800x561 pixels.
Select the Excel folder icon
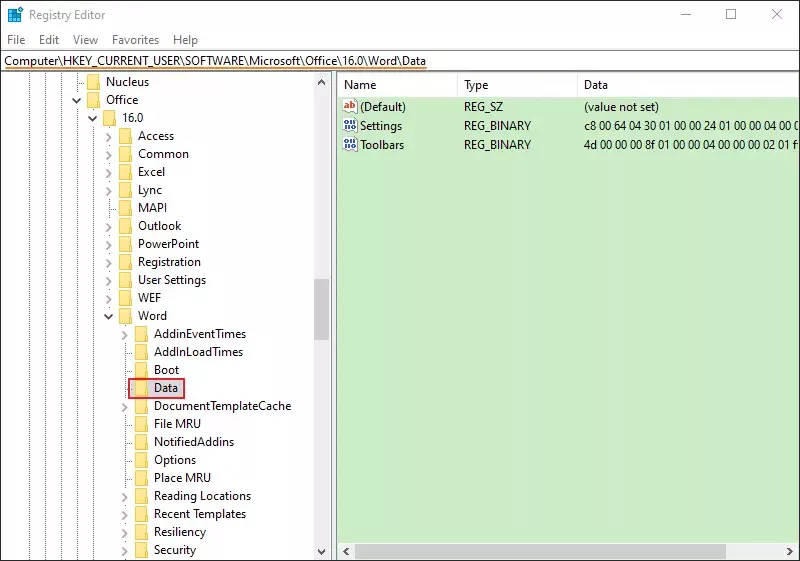[x=125, y=172]
